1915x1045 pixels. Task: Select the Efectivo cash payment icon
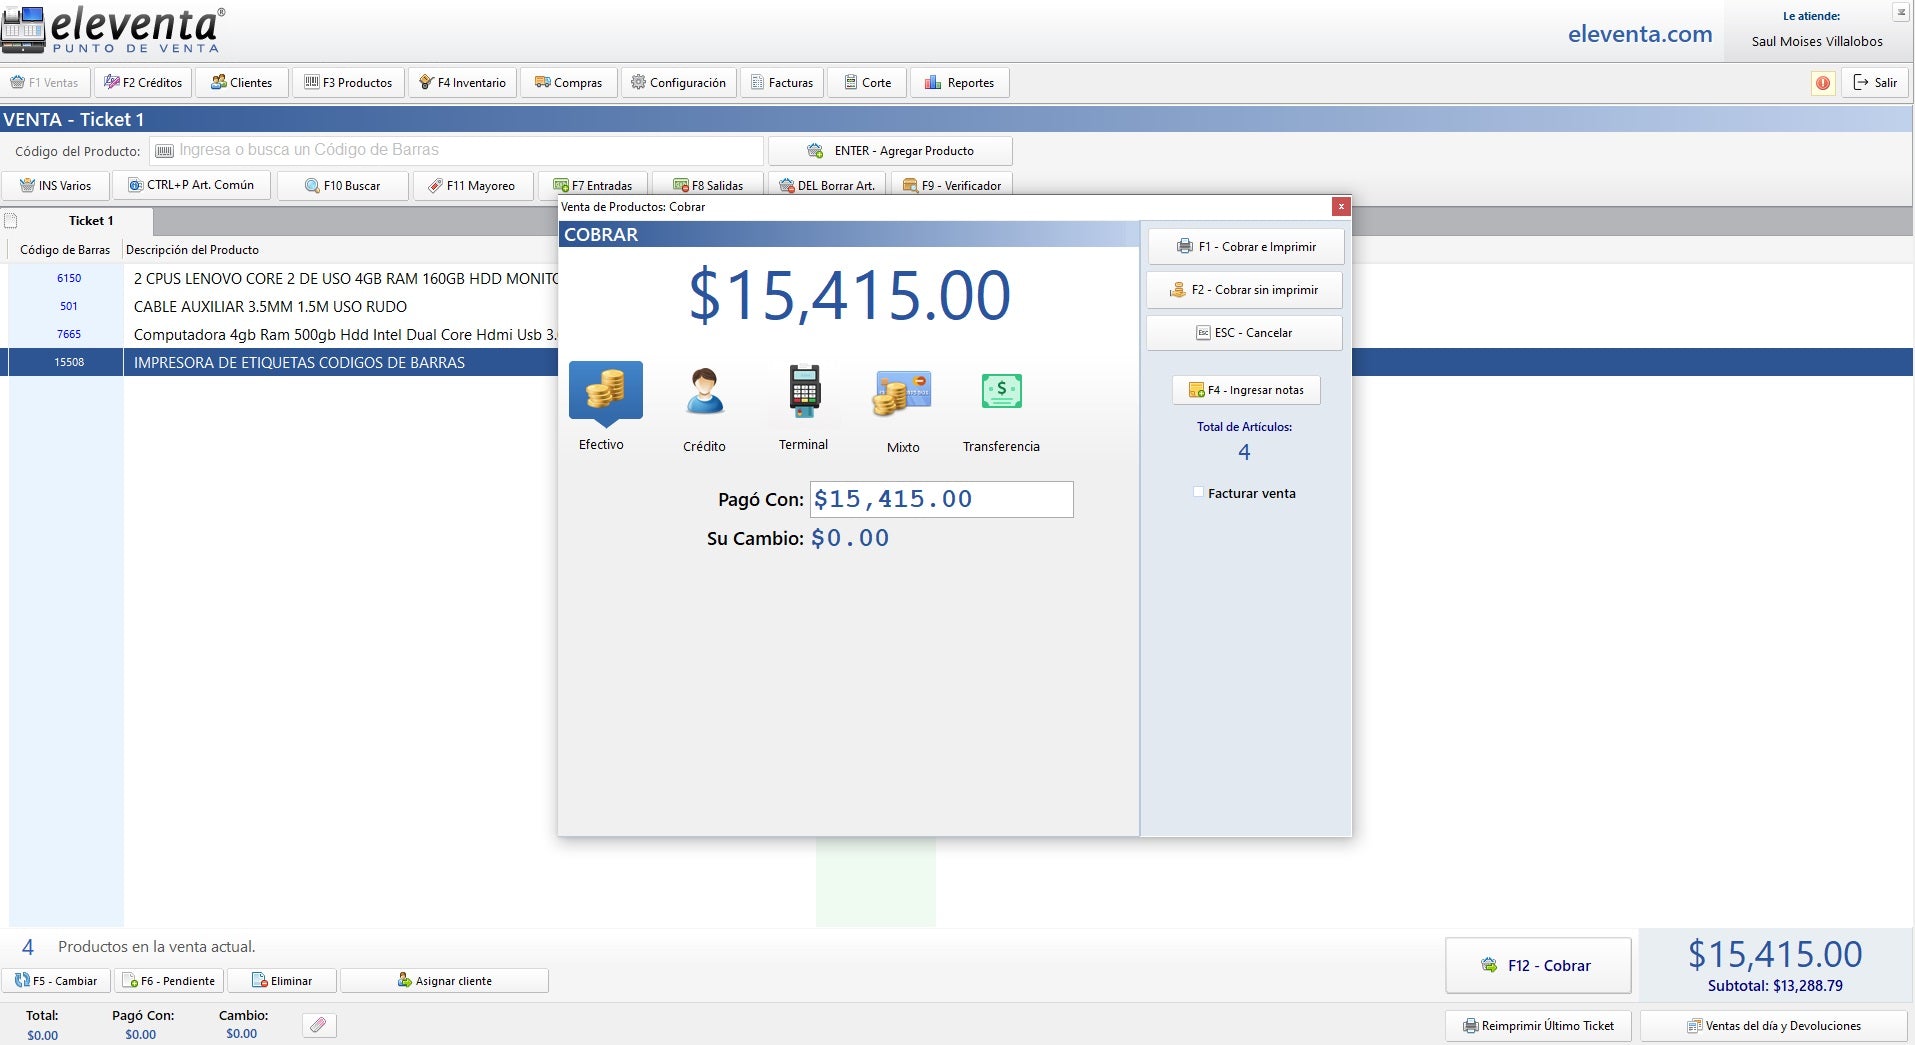click(x=605, y=391)
